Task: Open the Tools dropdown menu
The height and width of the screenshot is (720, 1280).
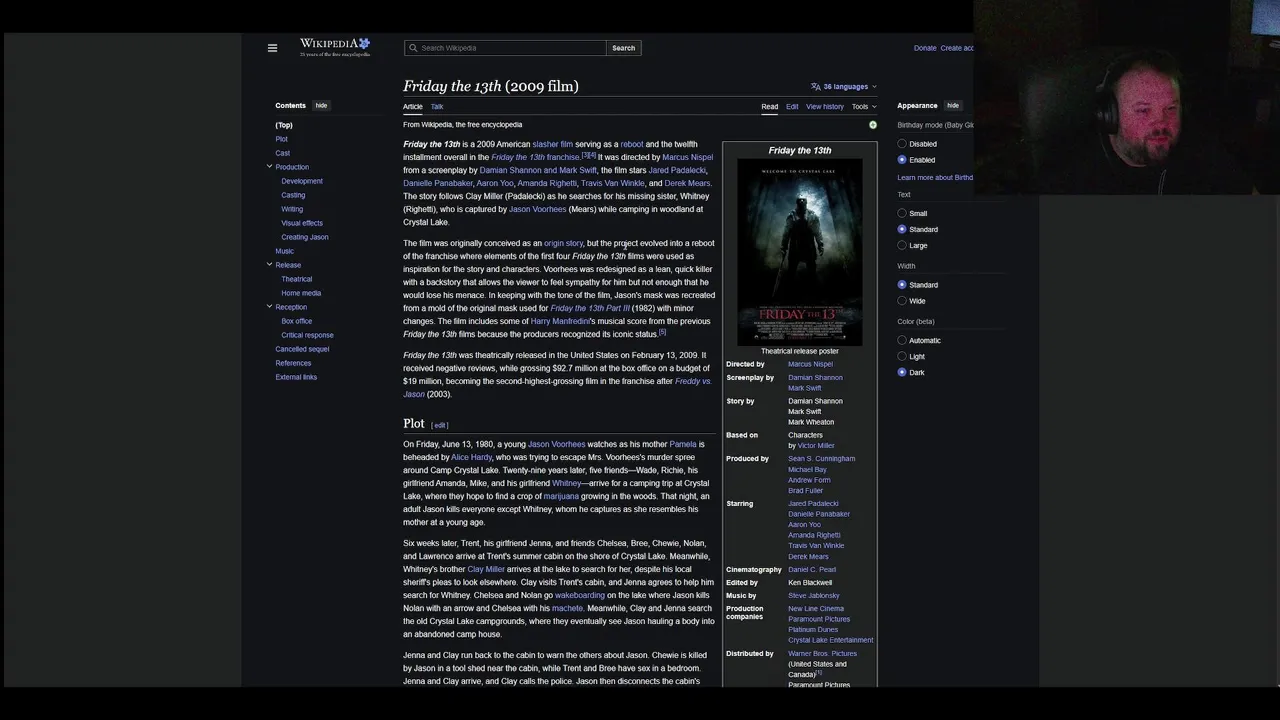Action: click(864, 106)
